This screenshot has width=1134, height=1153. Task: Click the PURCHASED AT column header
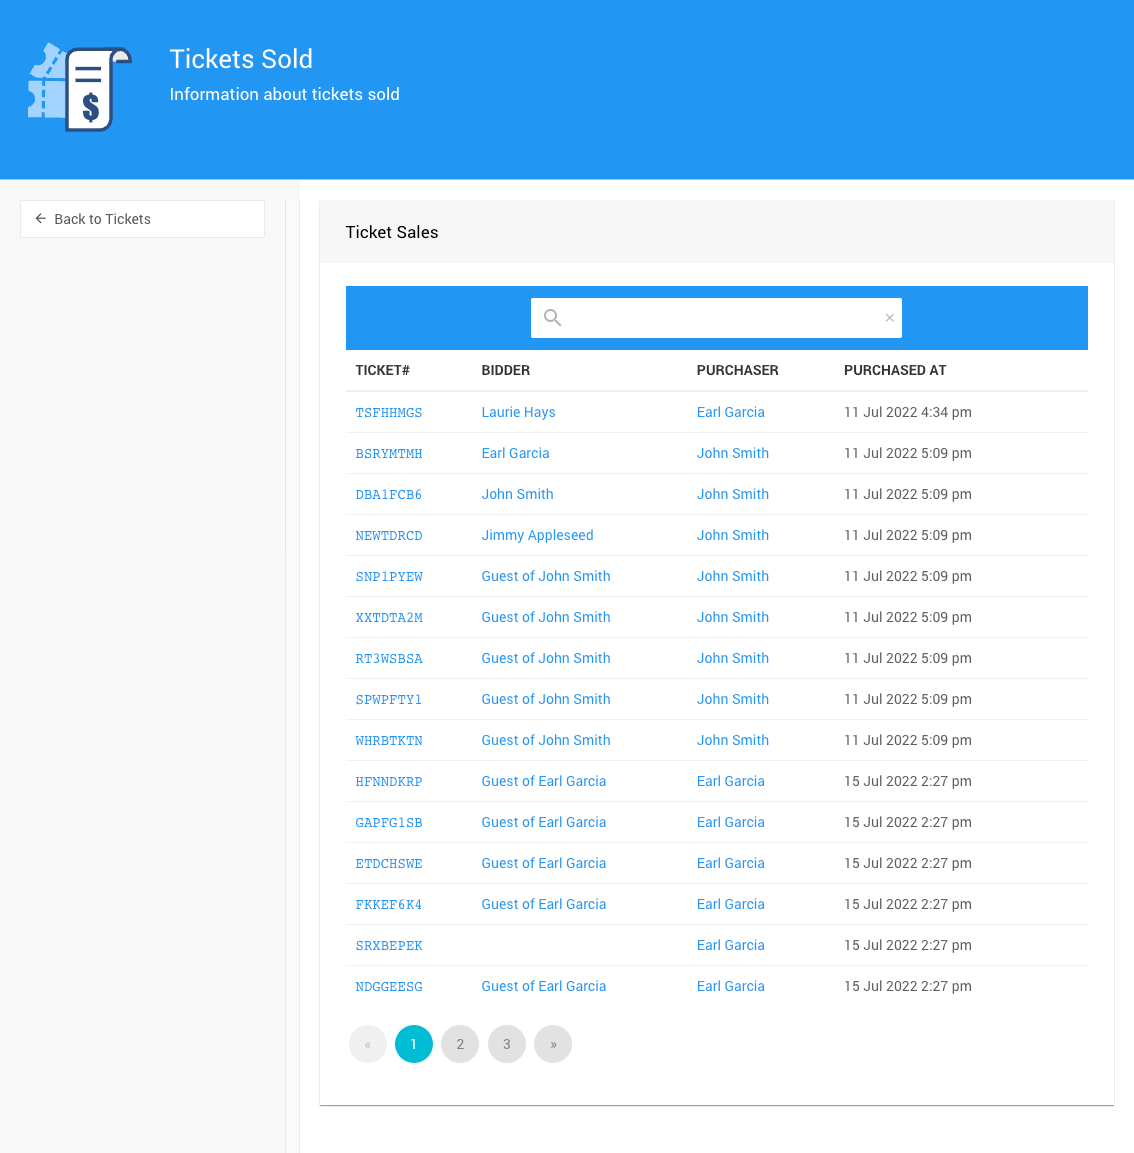tap(895, 370)
